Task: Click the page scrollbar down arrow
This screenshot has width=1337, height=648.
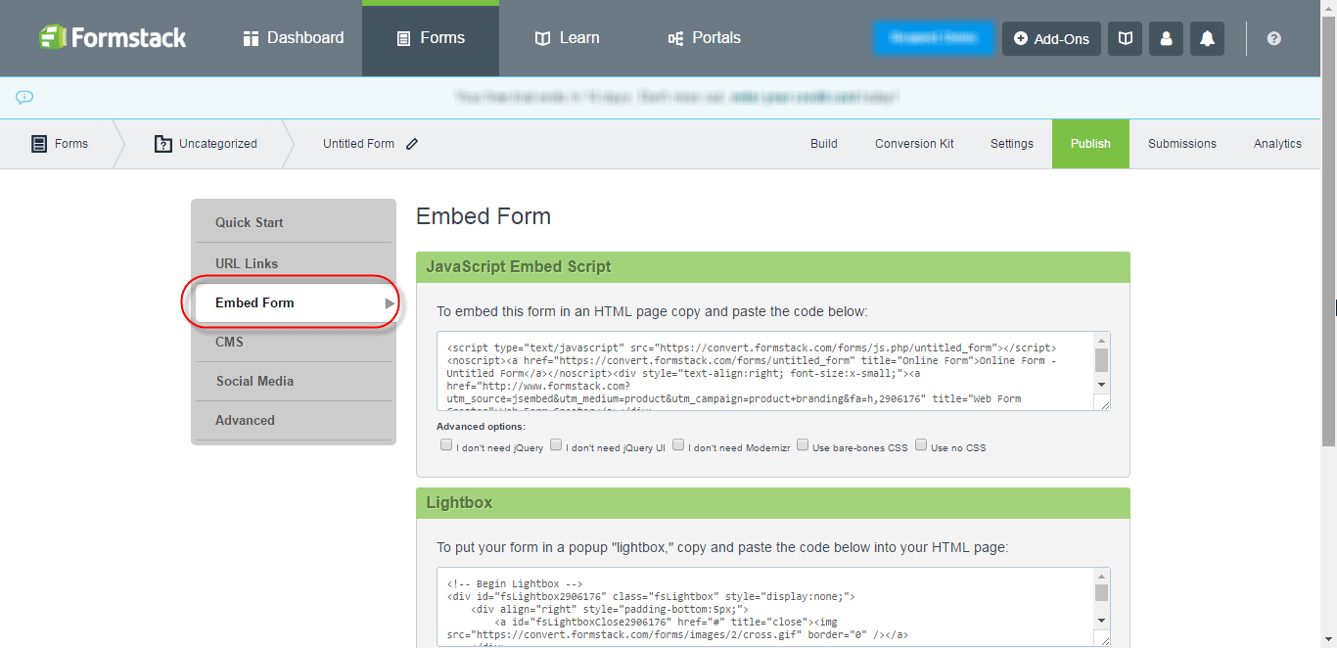Action: (1329, 639)
